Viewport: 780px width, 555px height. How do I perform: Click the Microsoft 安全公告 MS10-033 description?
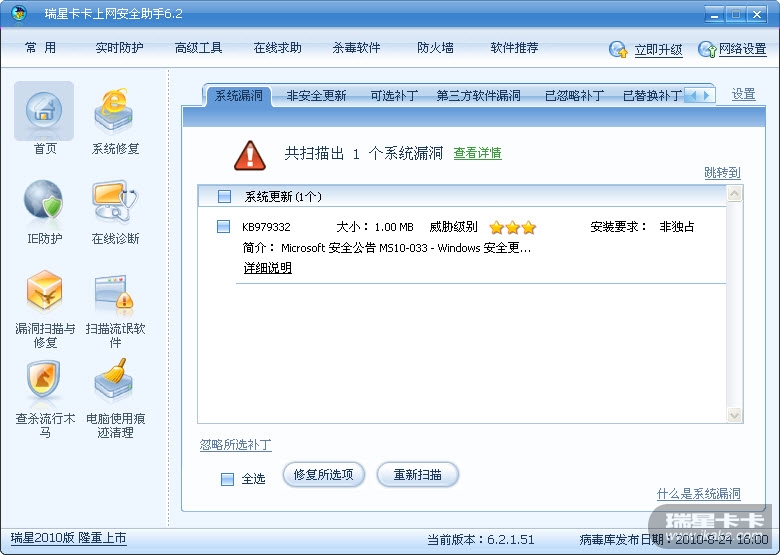click(406, 248)
